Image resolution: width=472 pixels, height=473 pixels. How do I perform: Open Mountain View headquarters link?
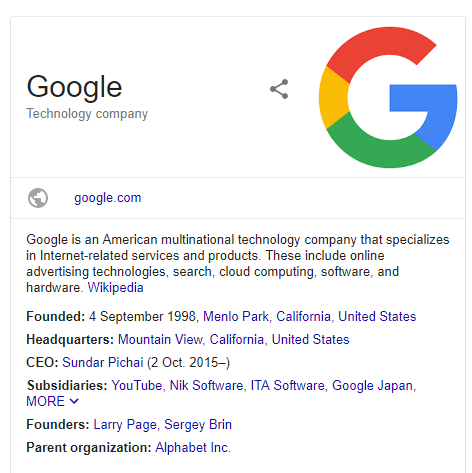pos(160,339)
